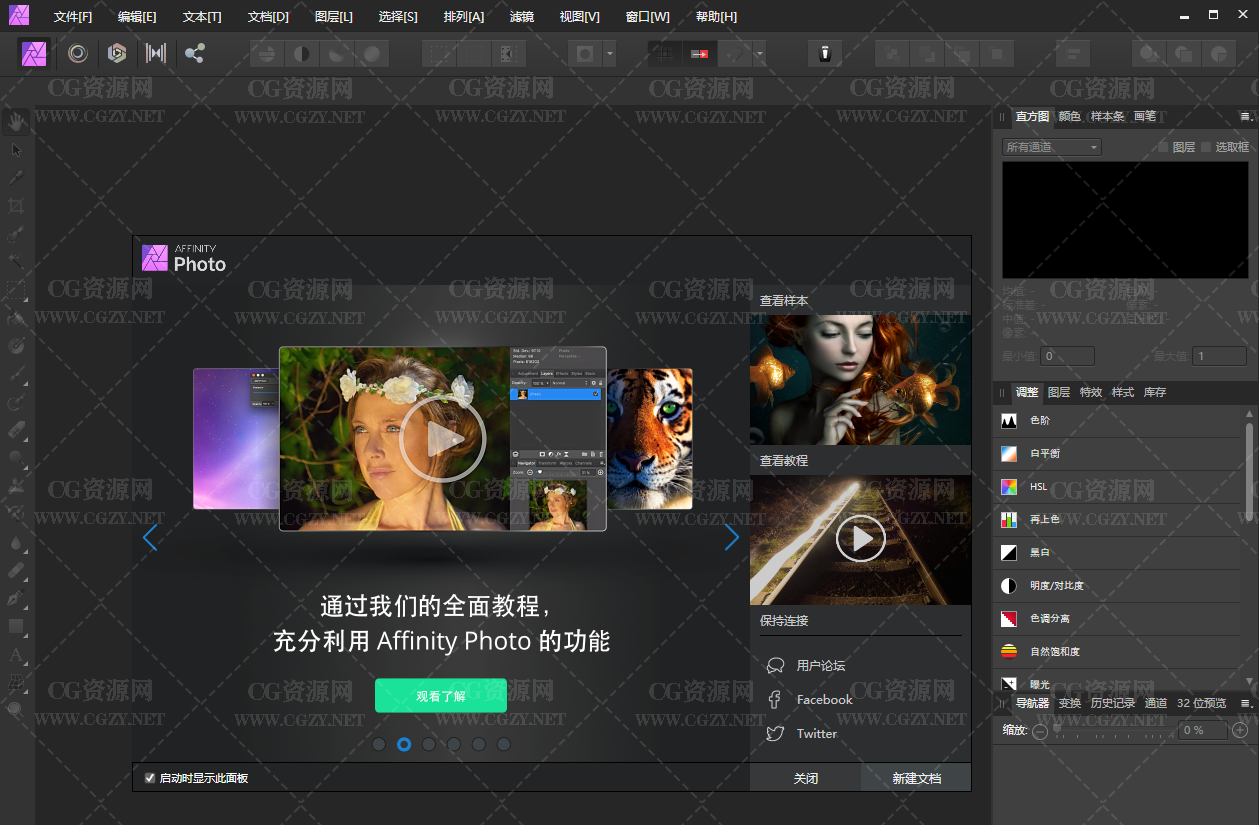Click the right arrow to next slide
This screenshot has height=825, width=1259.
pos(731,538)
